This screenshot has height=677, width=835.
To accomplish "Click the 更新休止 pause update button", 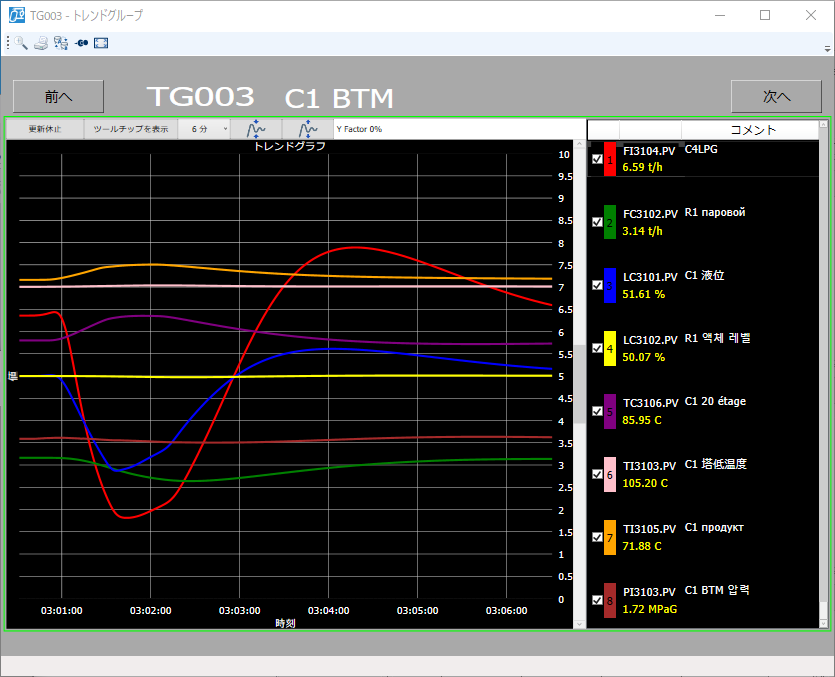I will [44, 129].
